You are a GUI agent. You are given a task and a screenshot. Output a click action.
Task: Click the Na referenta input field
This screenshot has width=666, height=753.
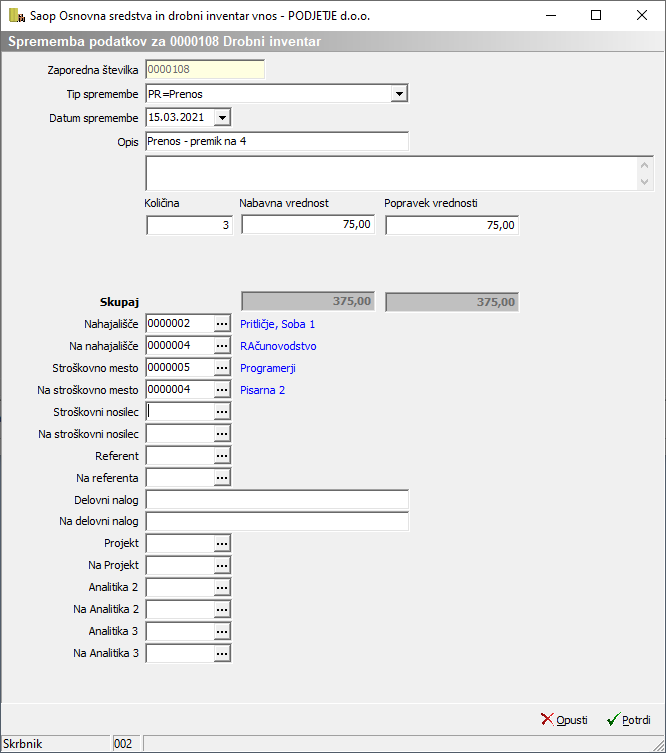click(180, 478)
